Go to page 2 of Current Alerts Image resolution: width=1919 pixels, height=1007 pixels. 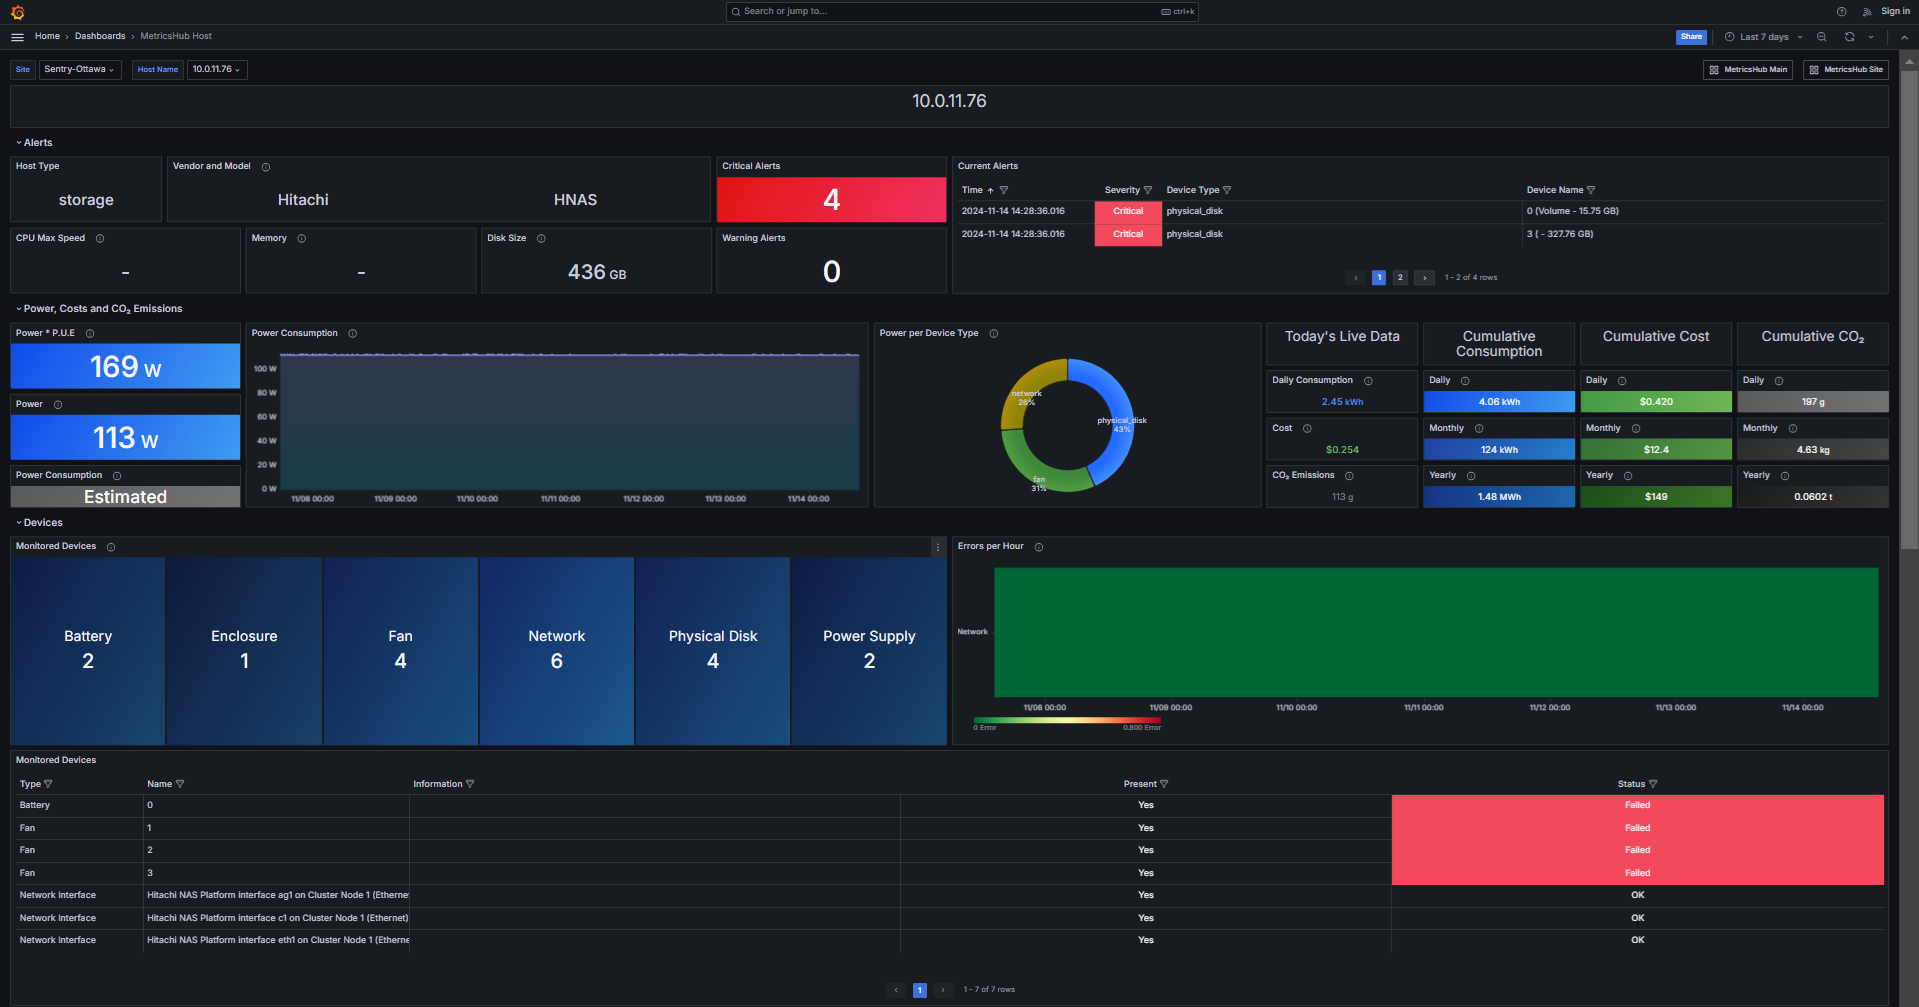coord(1400,278)
